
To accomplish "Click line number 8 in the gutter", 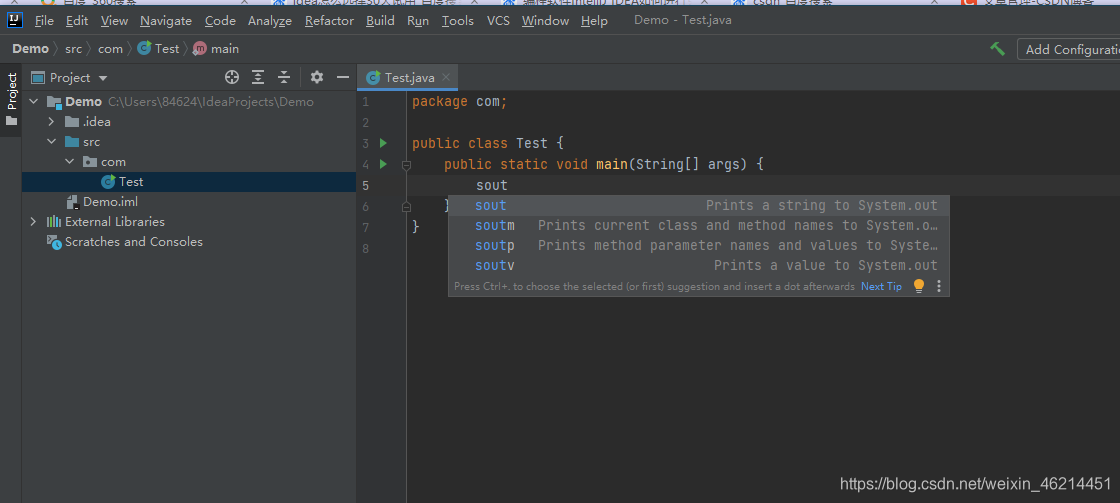I will click(x=366, y=249).
